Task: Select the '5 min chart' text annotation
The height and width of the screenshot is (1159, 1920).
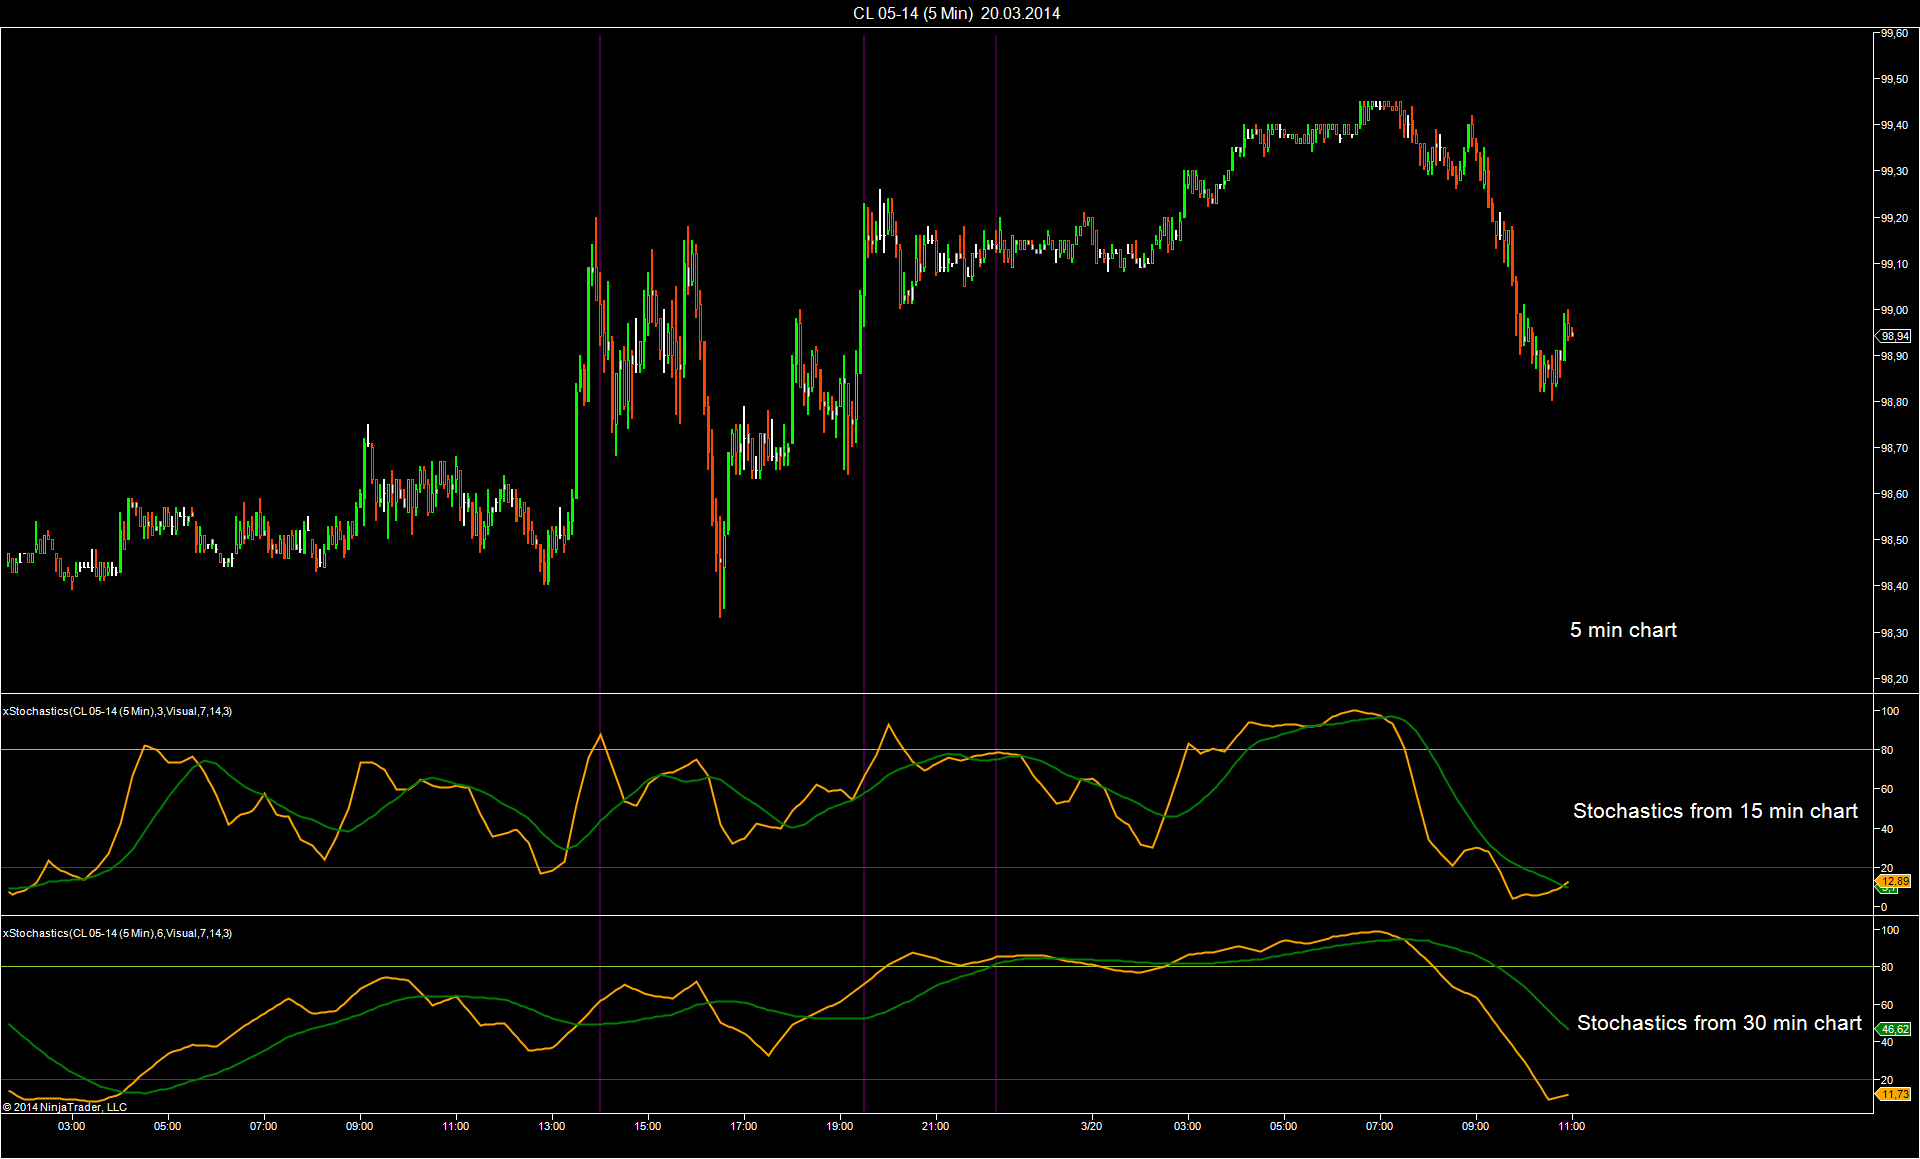Action: point(1623,630)
